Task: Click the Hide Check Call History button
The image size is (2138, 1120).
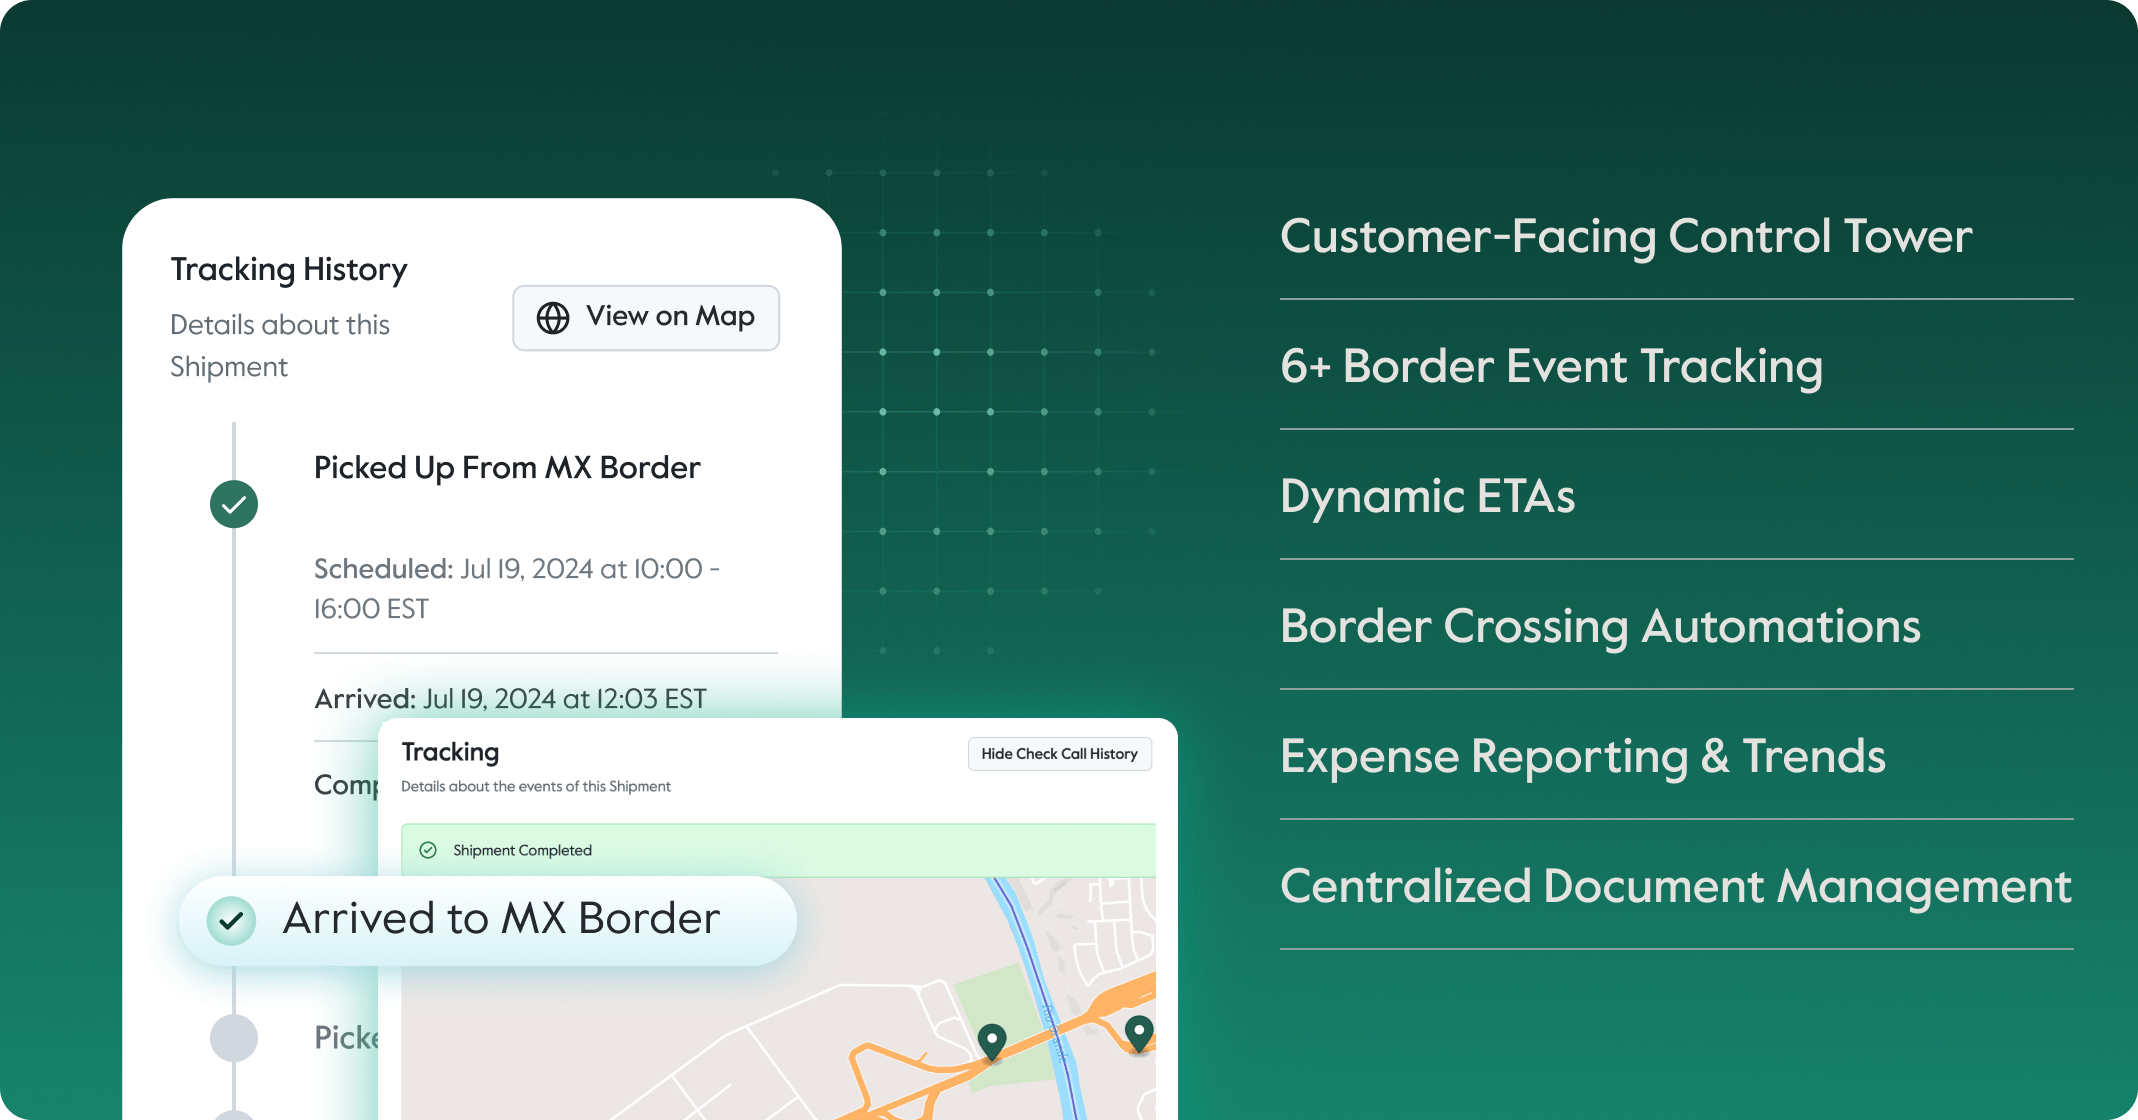Action: point(1059,754)
